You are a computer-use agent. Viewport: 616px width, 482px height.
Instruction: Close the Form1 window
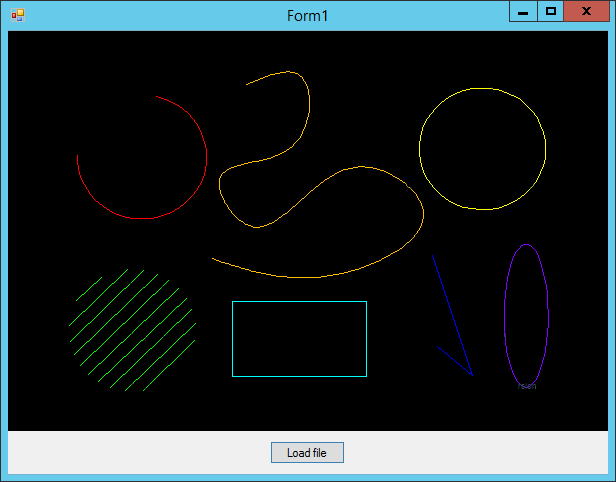point(586,11)
